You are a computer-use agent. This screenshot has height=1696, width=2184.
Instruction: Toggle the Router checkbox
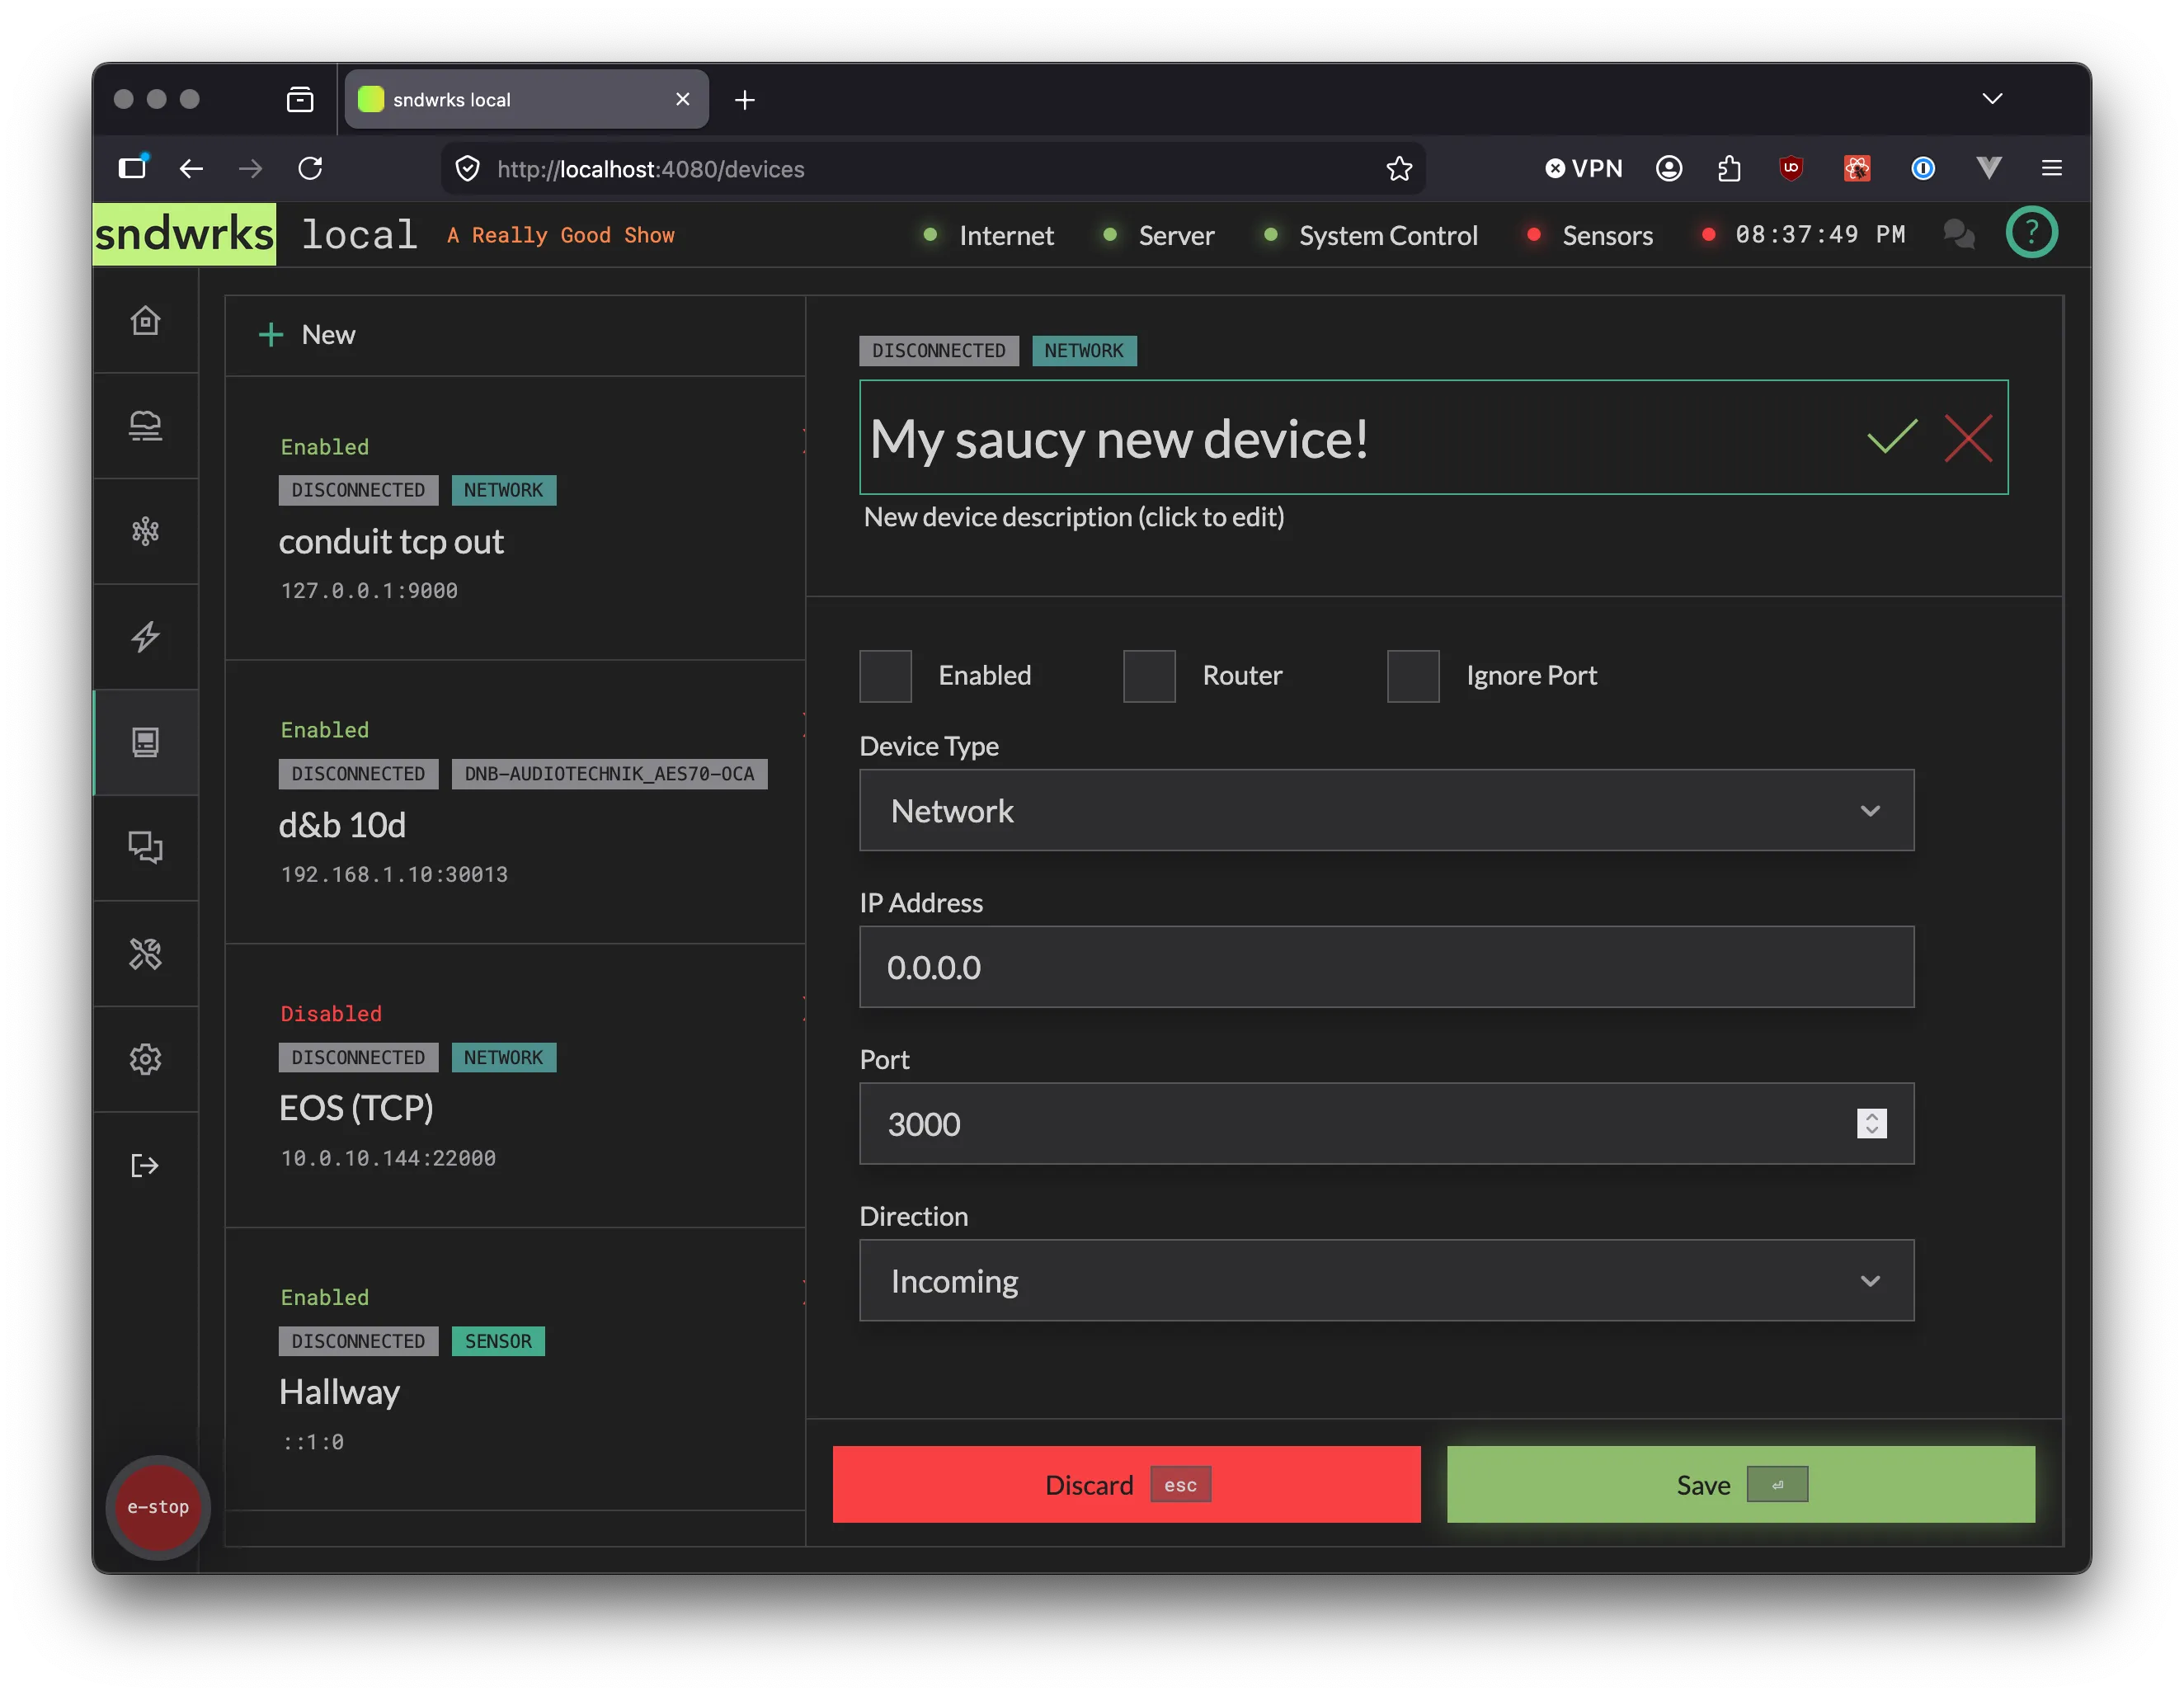click(x=1149, y=676)
